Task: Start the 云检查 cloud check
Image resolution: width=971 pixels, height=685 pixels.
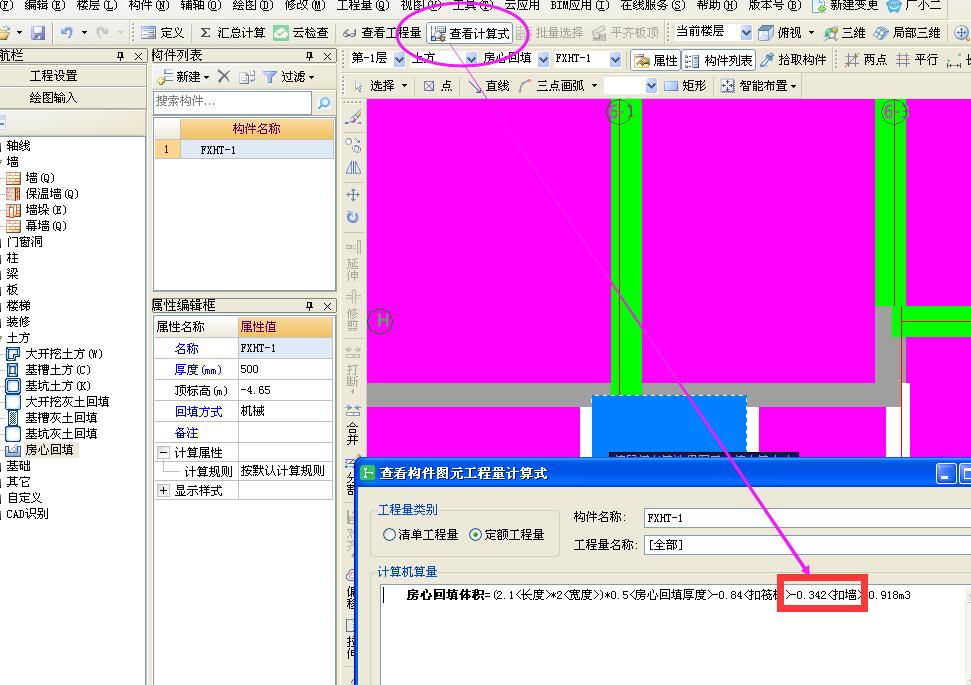Action: (301, 33)
